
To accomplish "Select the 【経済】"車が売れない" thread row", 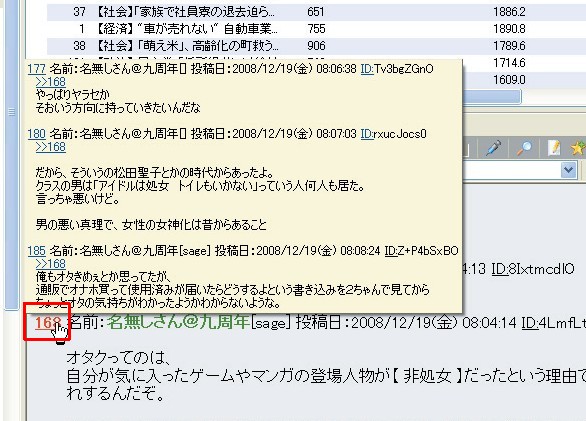I will (316, 29).
